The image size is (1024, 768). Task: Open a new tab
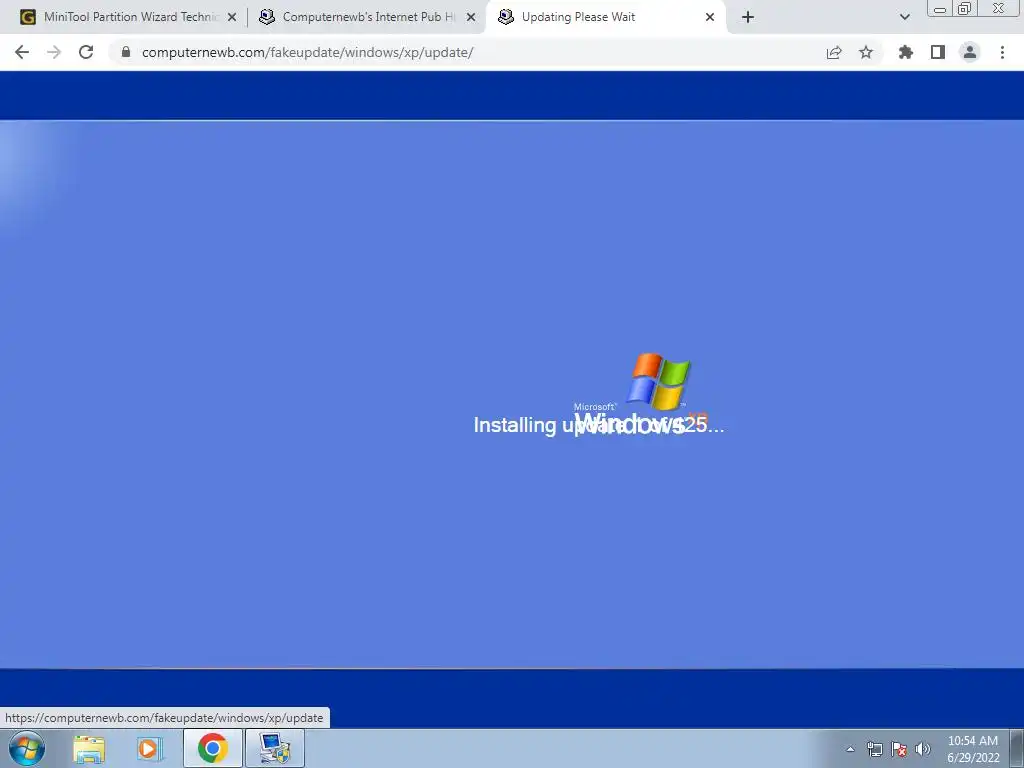(x=748, y=17)
